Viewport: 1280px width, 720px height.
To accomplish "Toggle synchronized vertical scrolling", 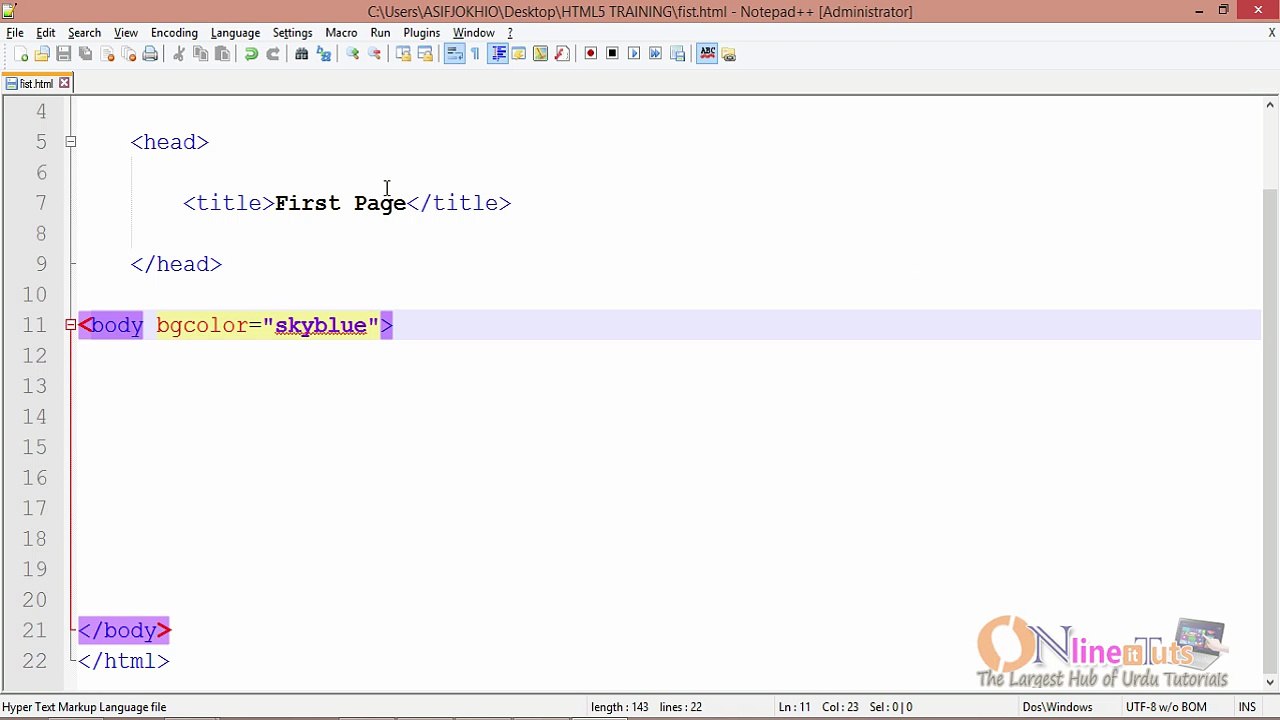I will 403,54.
